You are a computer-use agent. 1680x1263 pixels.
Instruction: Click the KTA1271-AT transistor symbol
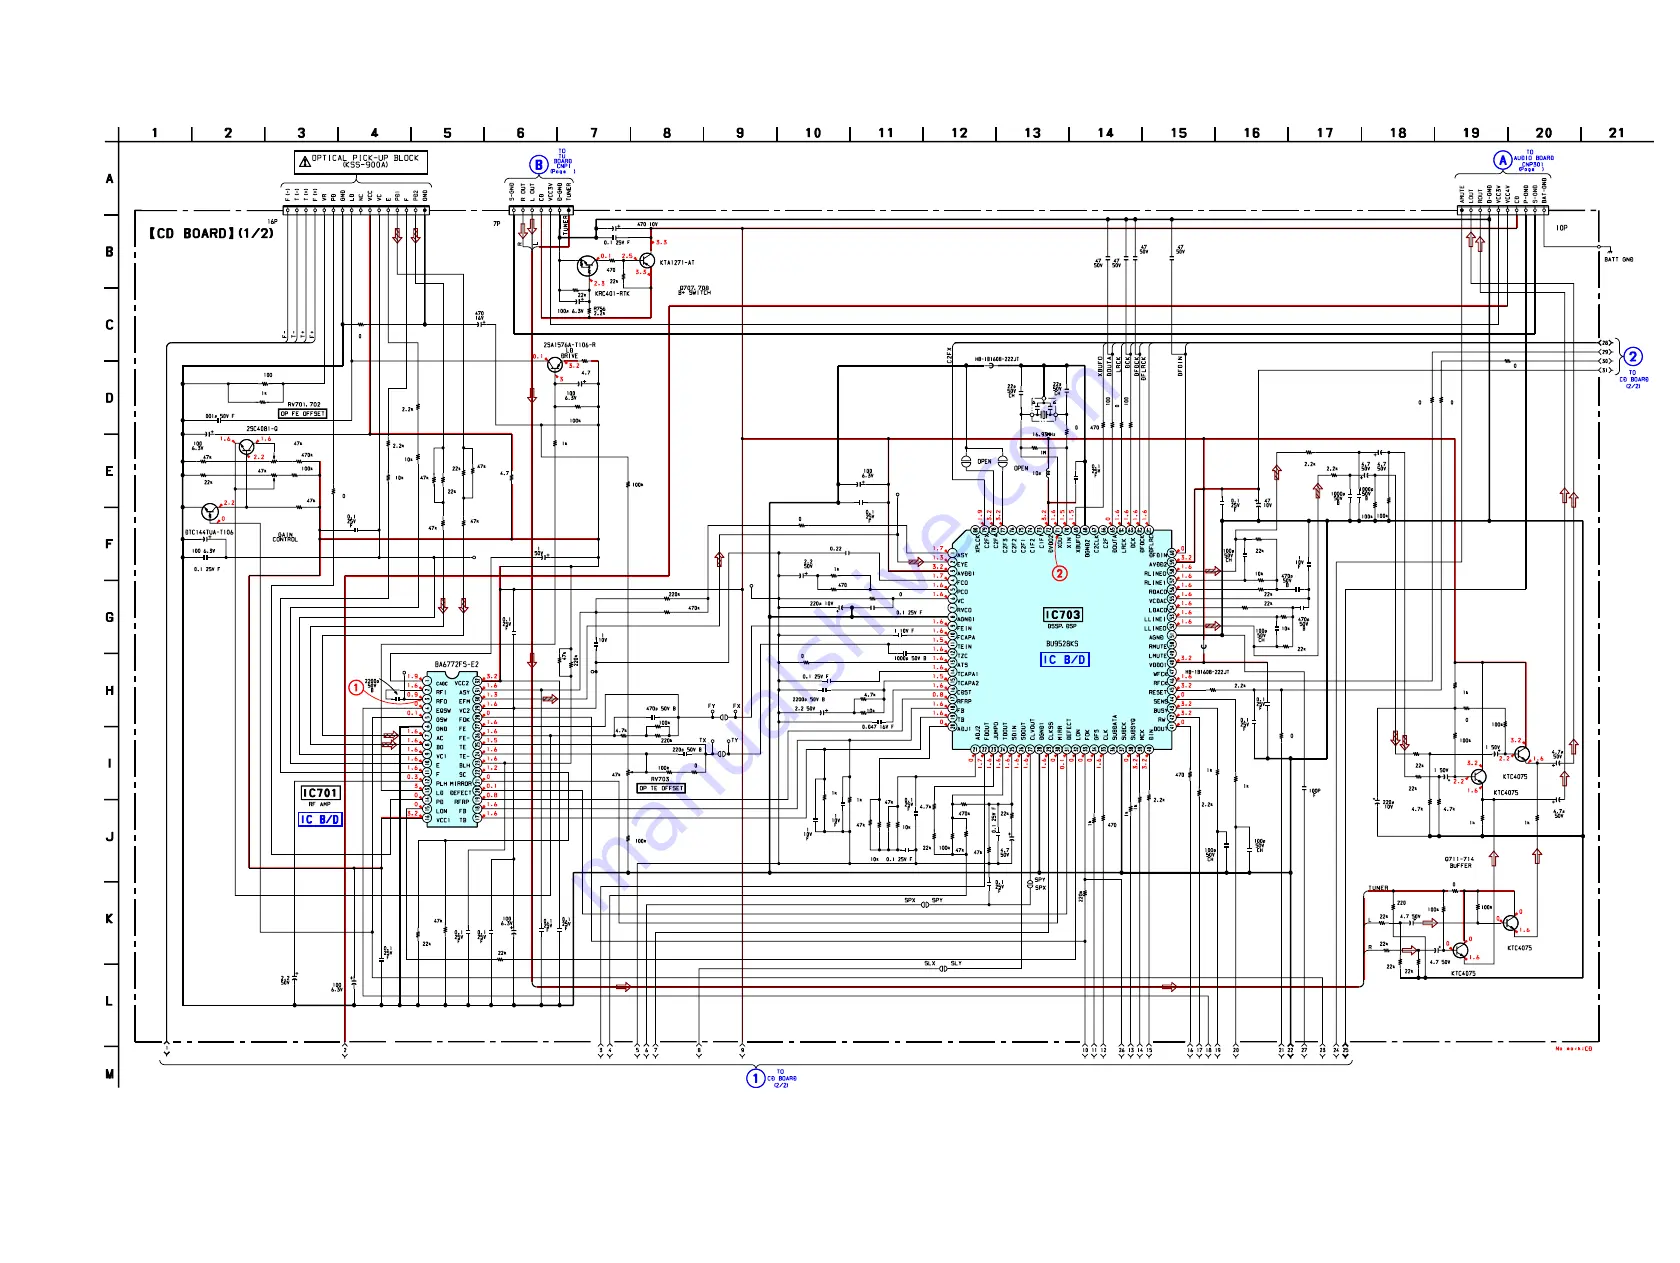[x=646, y=261]
